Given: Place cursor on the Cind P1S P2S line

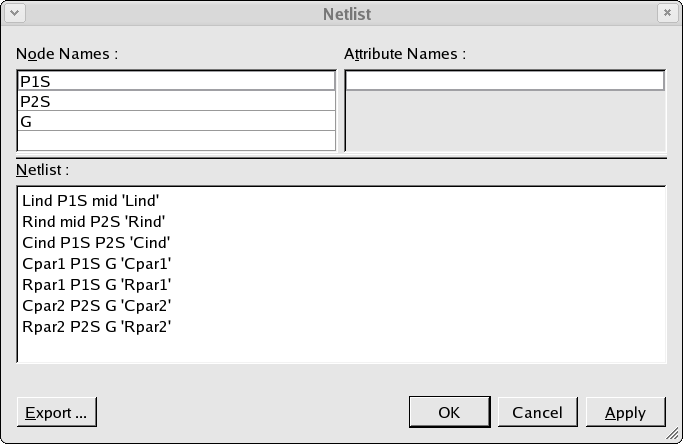Looking at the screenshot, I should pos(96,243).
